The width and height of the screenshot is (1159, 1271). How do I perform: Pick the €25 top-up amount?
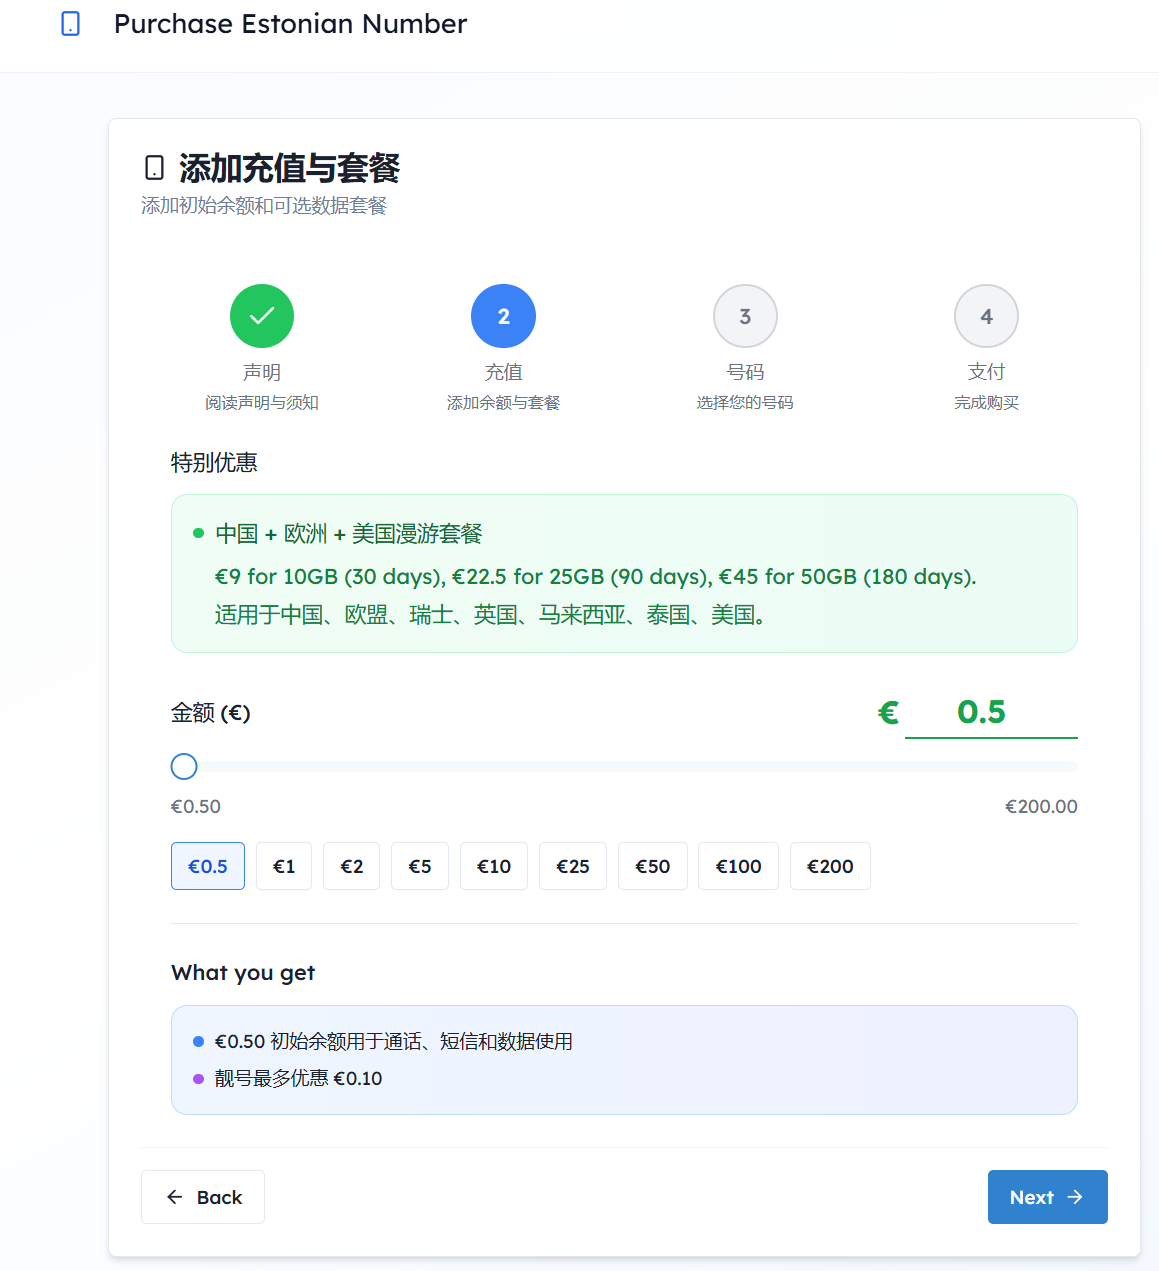(x=573, y=866)
